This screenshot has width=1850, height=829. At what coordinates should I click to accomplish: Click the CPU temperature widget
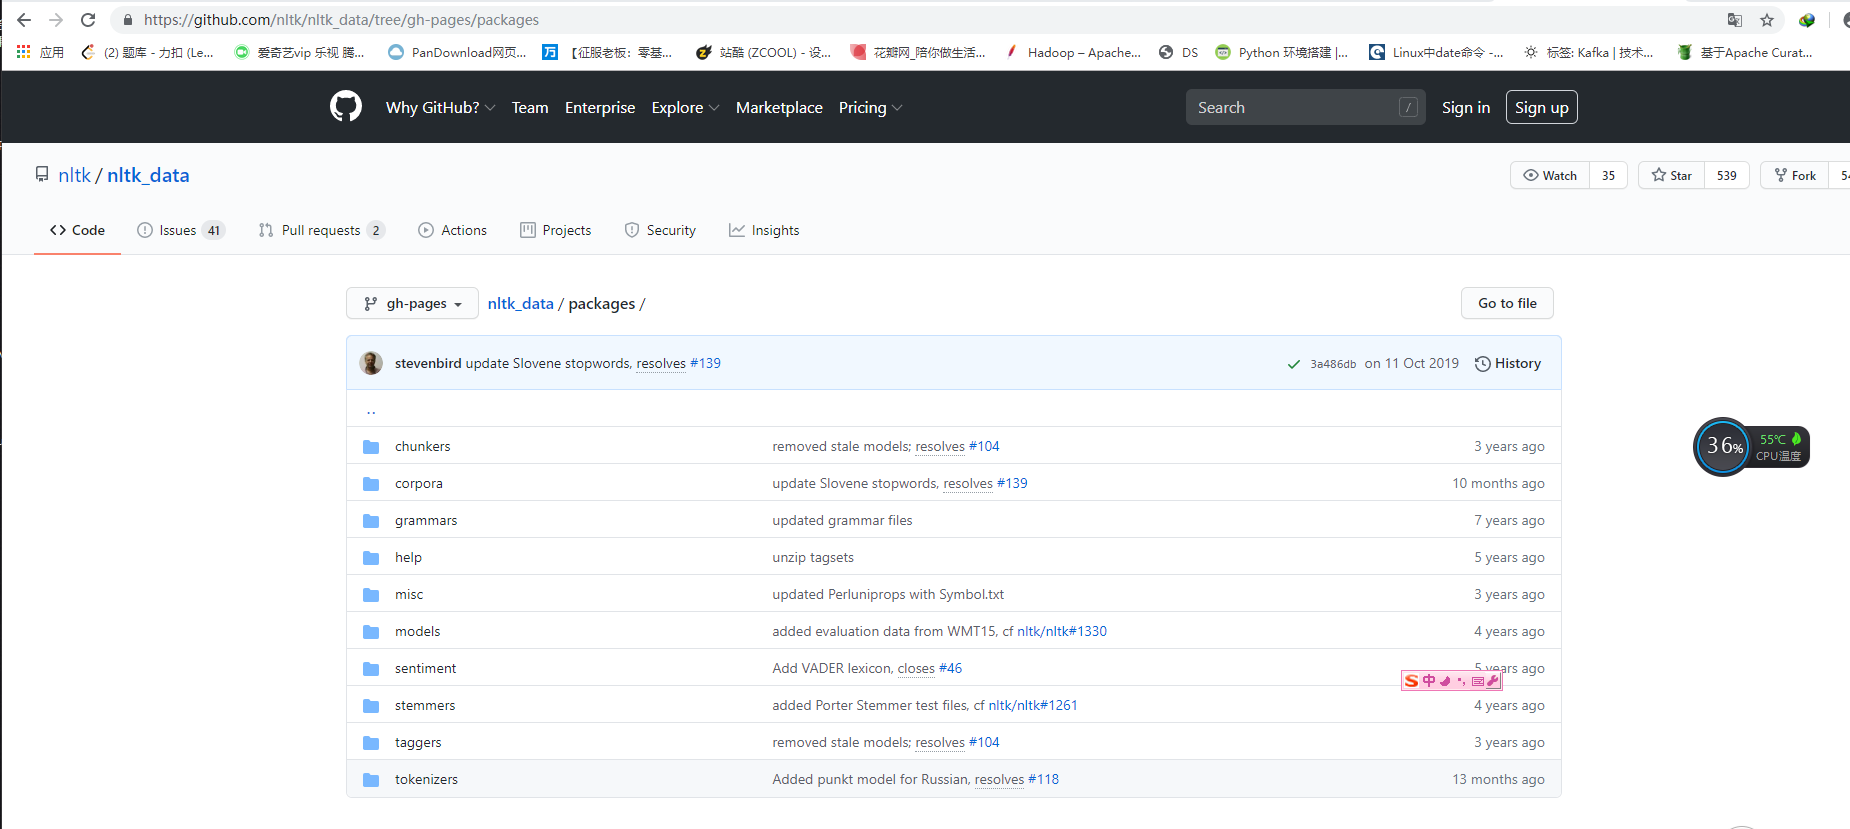(x=1752, y=447)
